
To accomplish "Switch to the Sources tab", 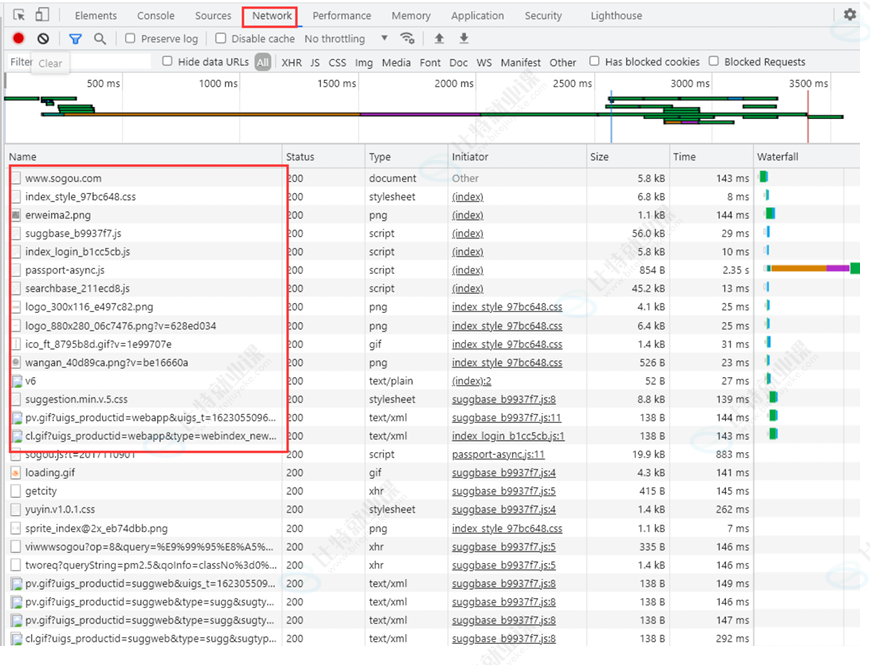I will pos(213,16).
